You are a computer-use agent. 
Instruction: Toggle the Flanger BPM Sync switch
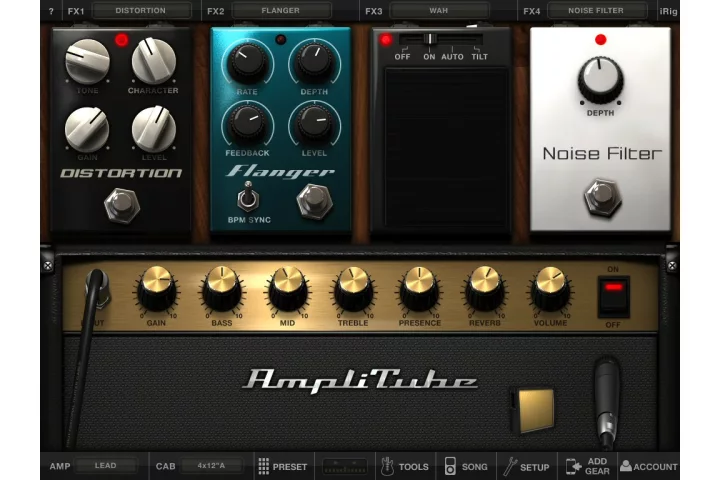click(x=248, y=198)
